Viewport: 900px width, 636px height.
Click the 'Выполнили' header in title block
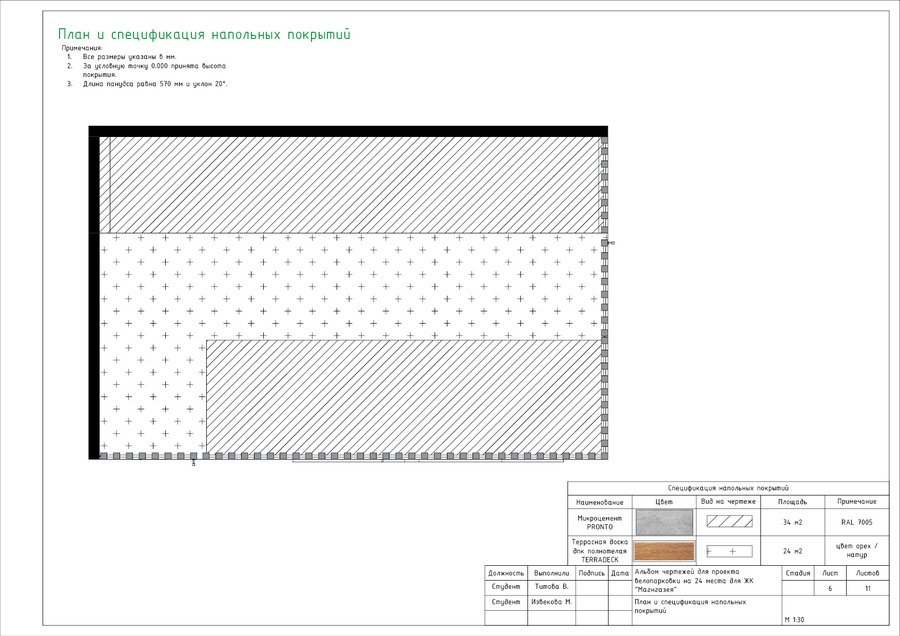552,573
